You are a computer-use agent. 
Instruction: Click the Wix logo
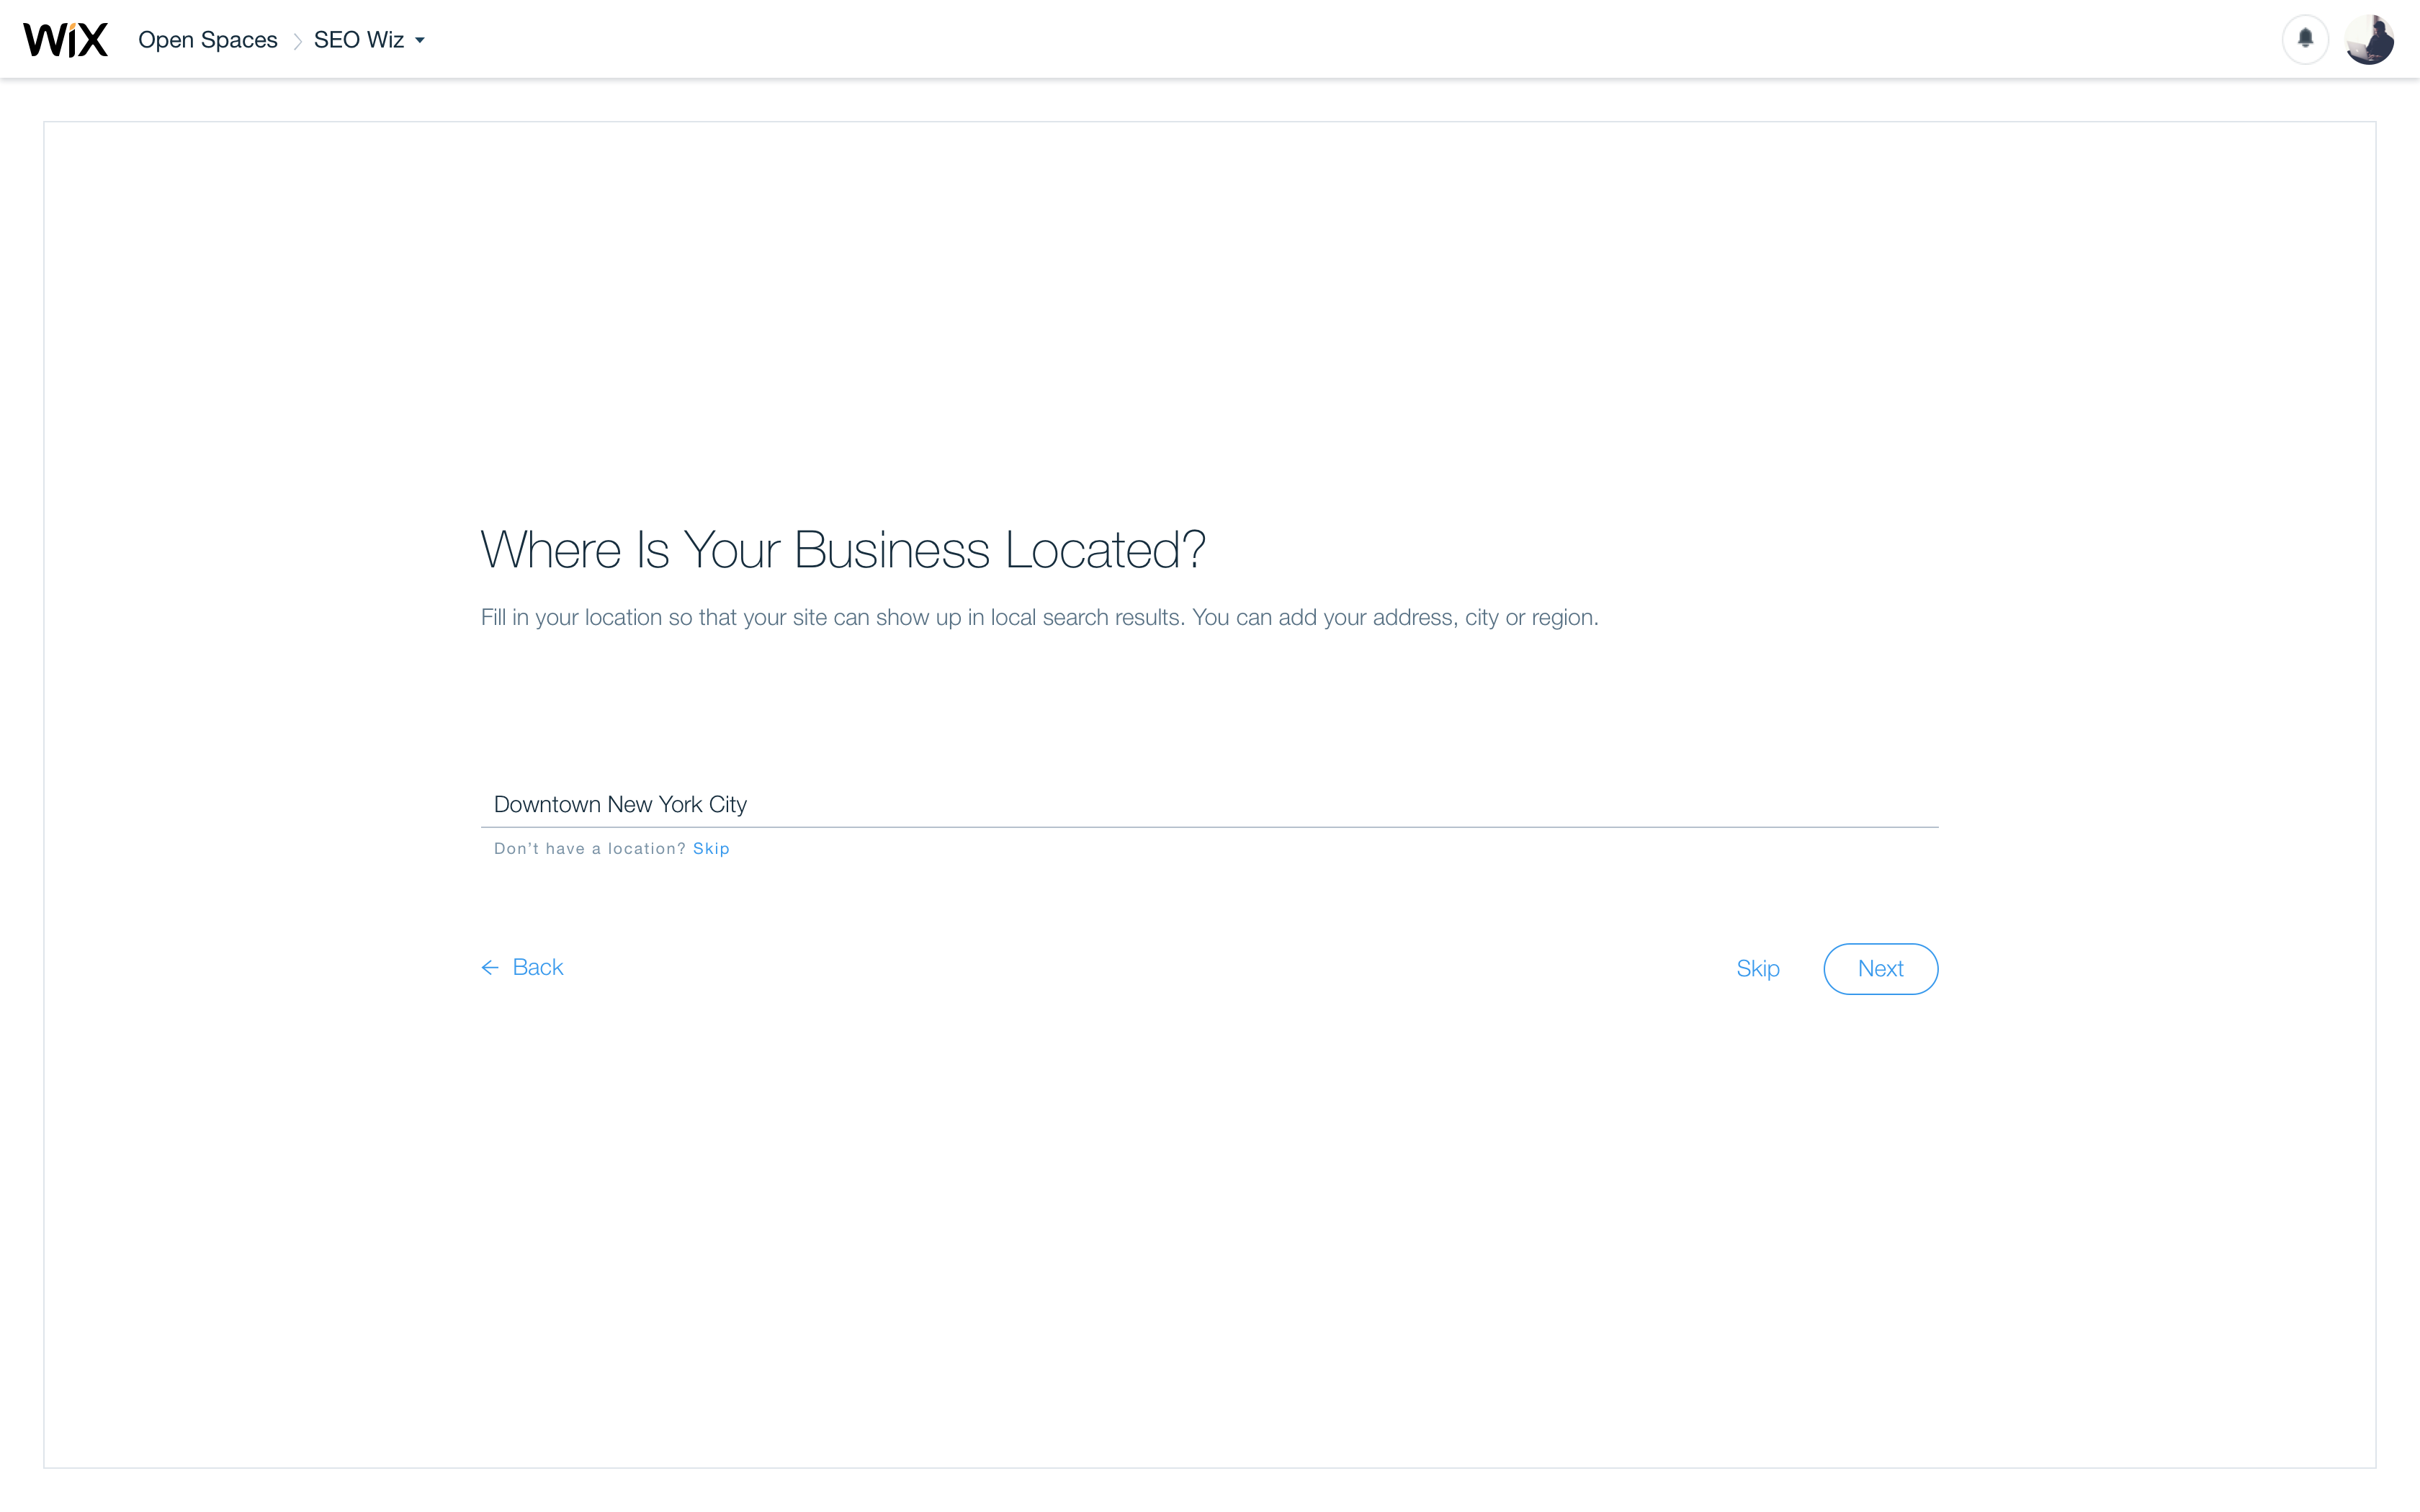(65, 40)
